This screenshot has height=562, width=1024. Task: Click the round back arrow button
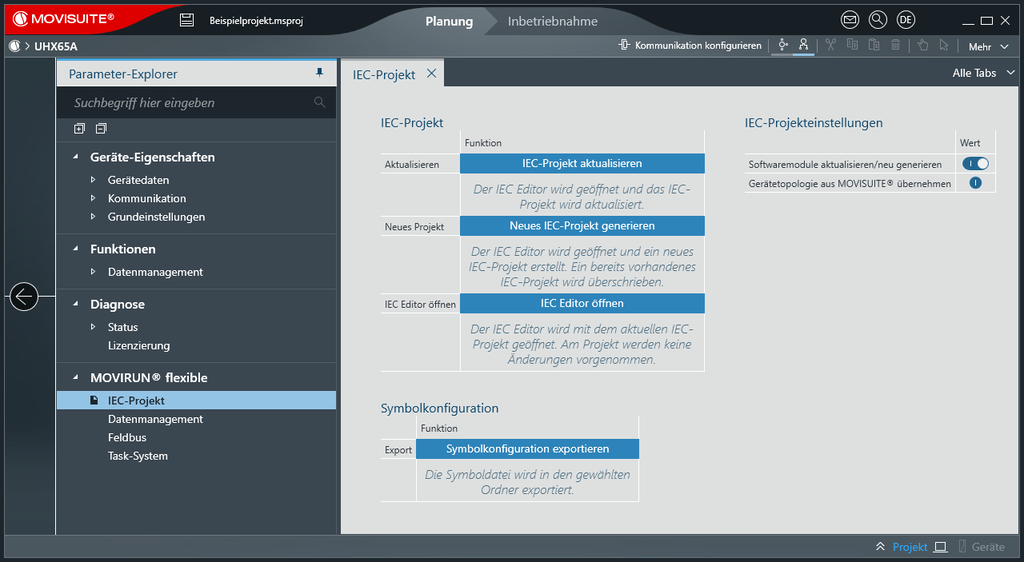[x=24, y=296]
